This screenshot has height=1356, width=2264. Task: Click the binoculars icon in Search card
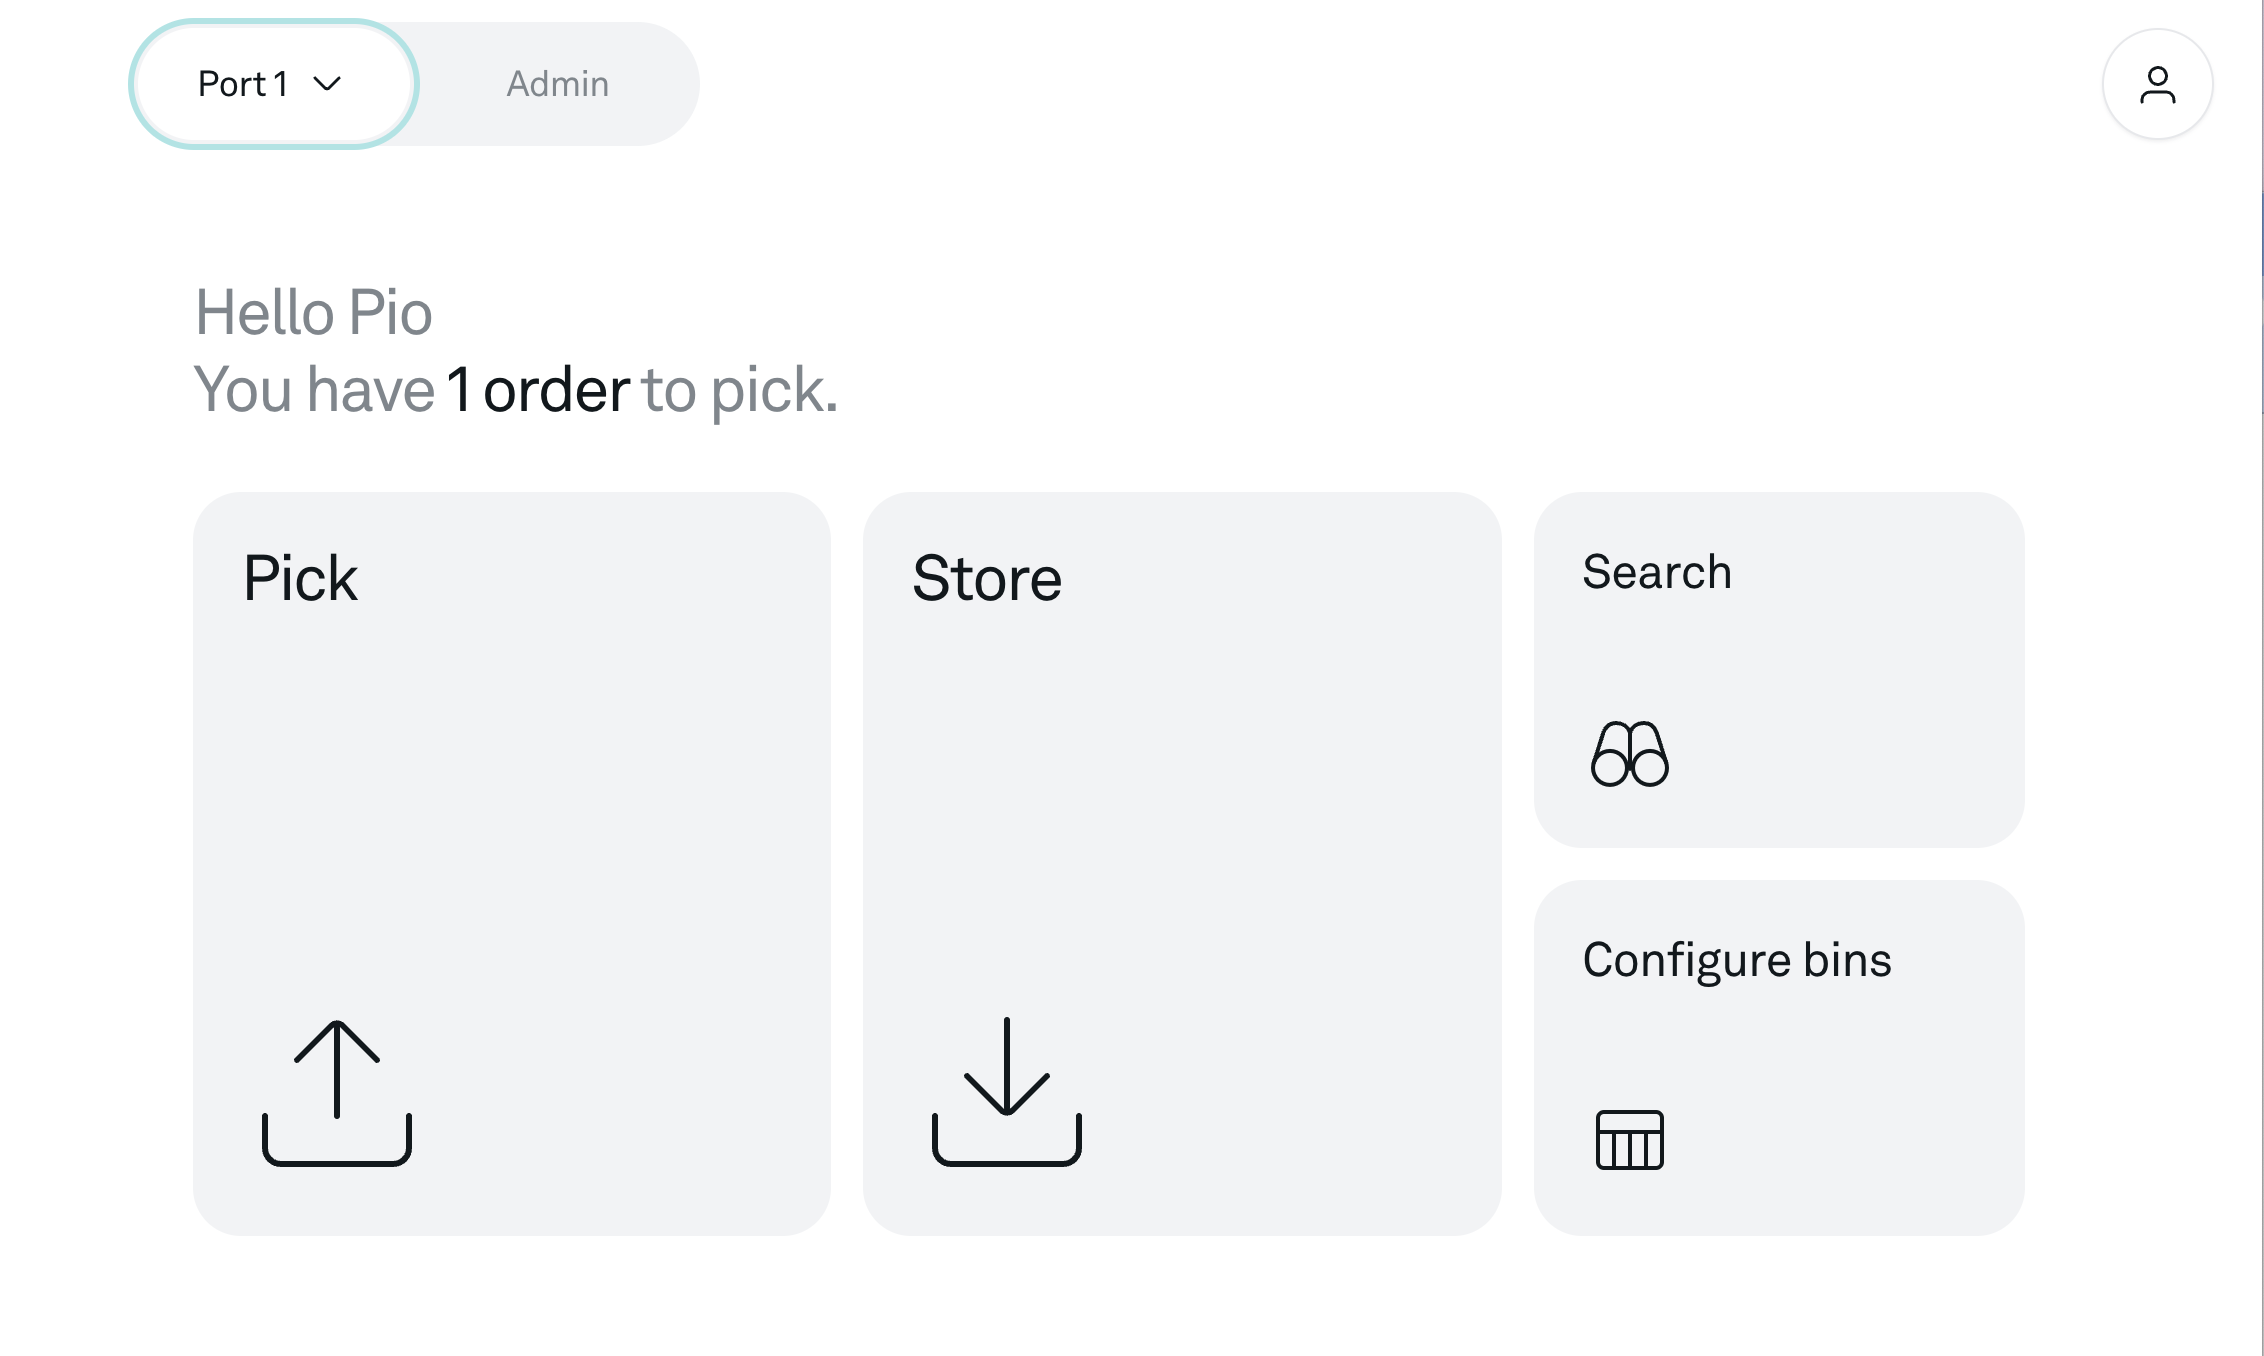(x=1630, y=754)
